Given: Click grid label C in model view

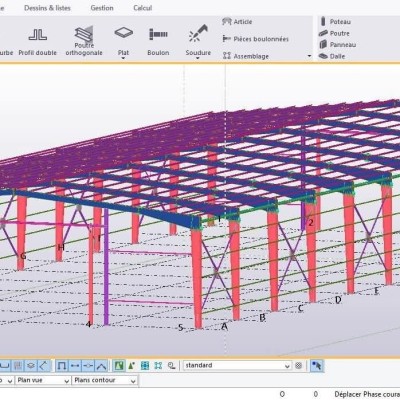Looking at the screenshot, I should click(x=300, y=308).
